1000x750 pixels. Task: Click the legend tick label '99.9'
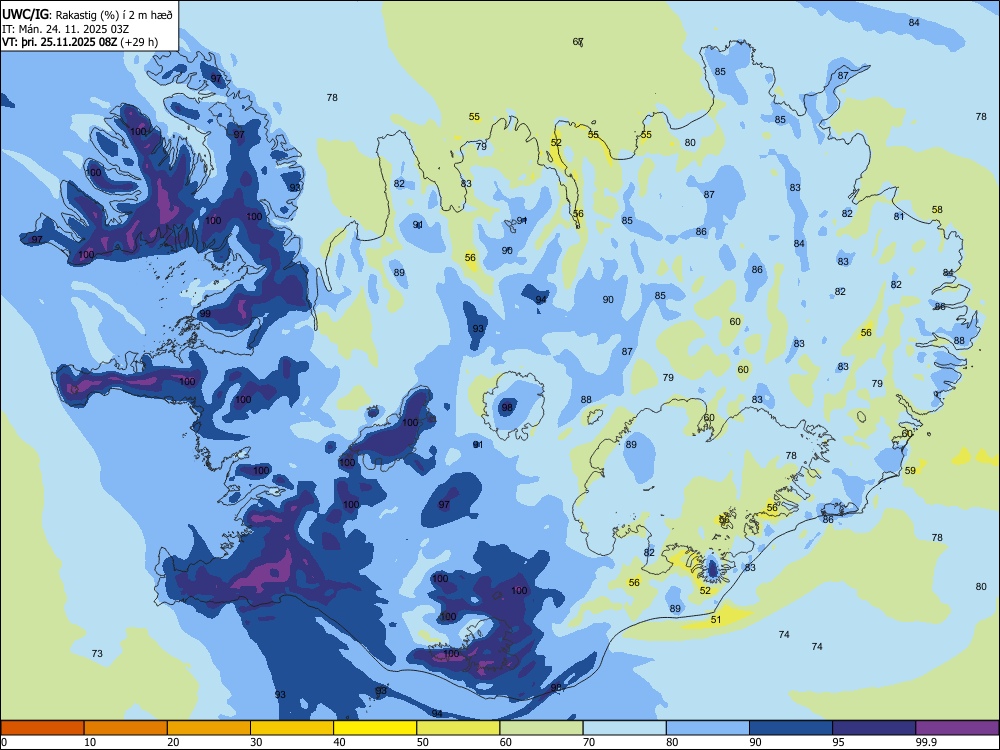[926, 742]
